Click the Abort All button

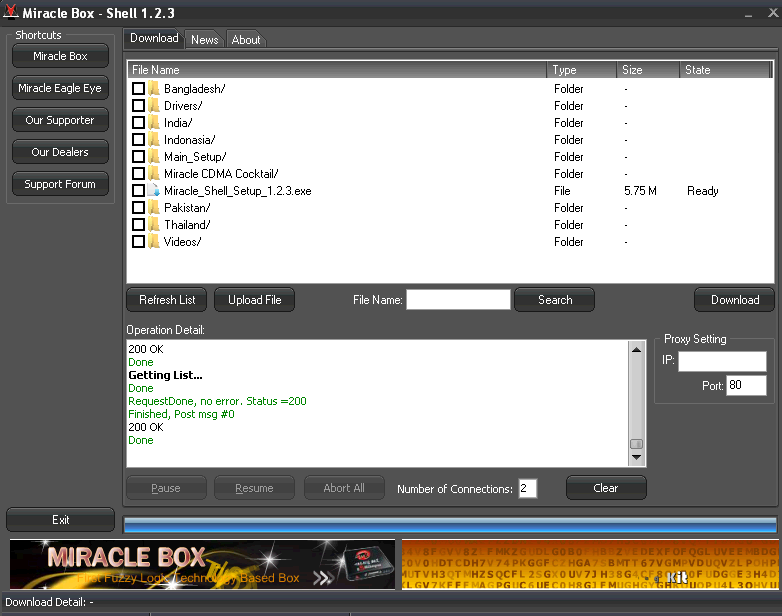tap(344, 487)
